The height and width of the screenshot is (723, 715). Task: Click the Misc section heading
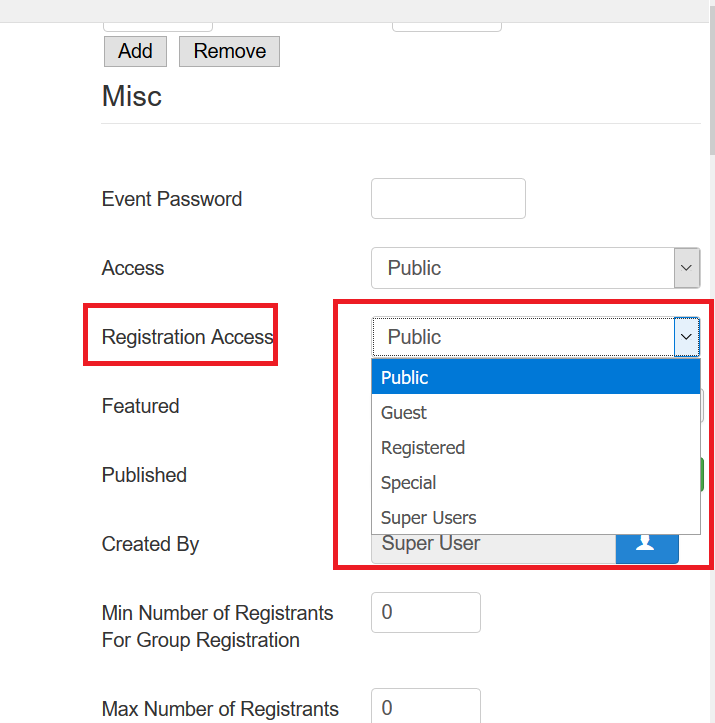tap(132, 96)
